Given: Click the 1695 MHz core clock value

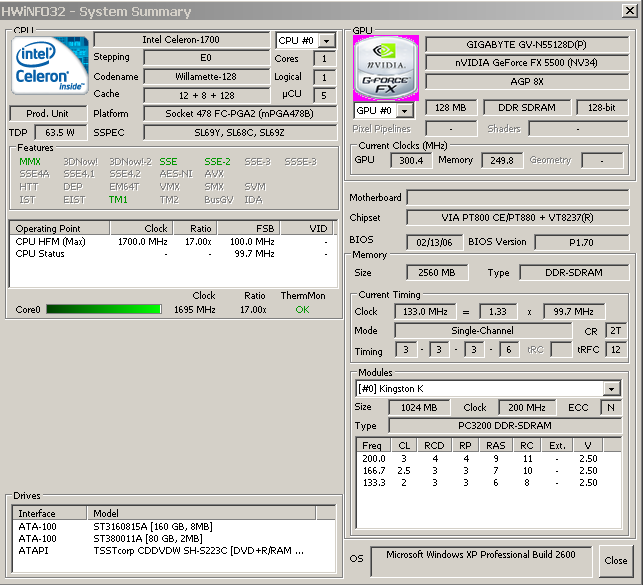Looking at the screenshot, I should coord(194,310).
